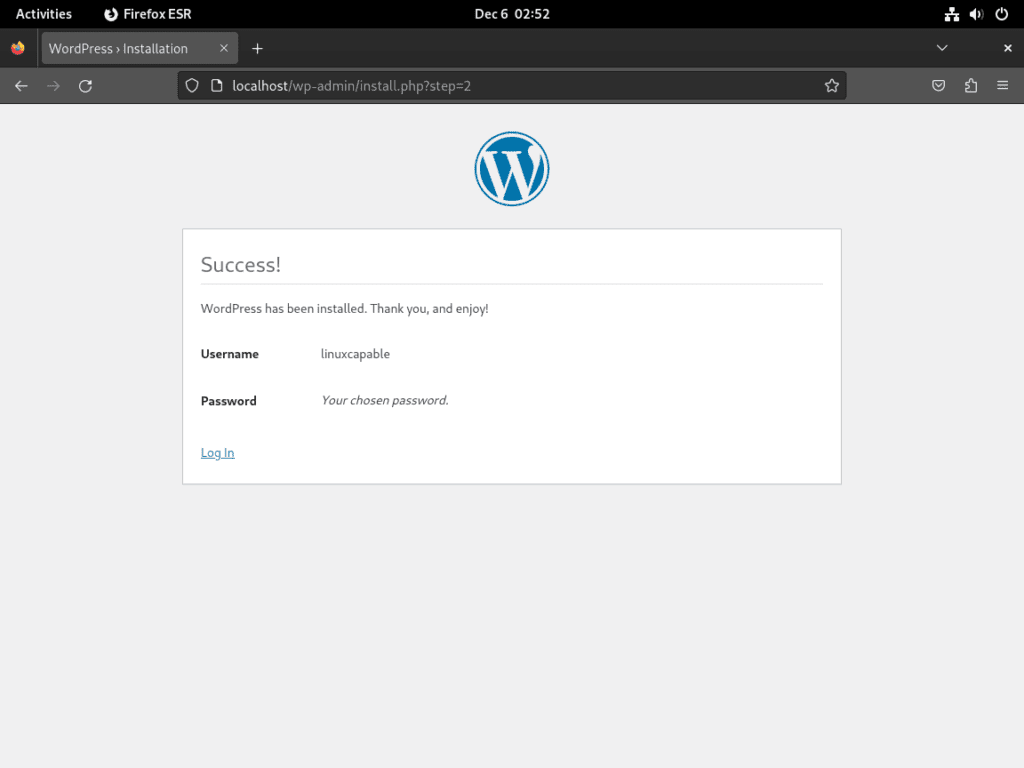Open tracking protection via the shield icon
Screen dimensions: 1024x768
pyautogui.click(x=191, y=85)
